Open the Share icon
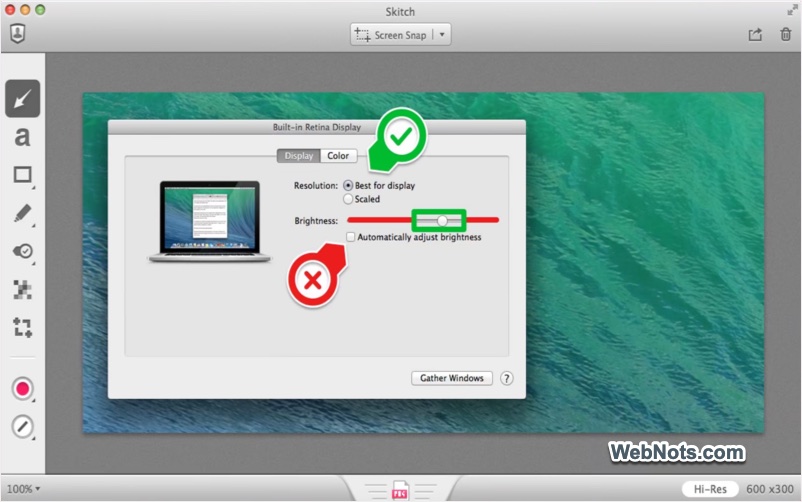 755,34
